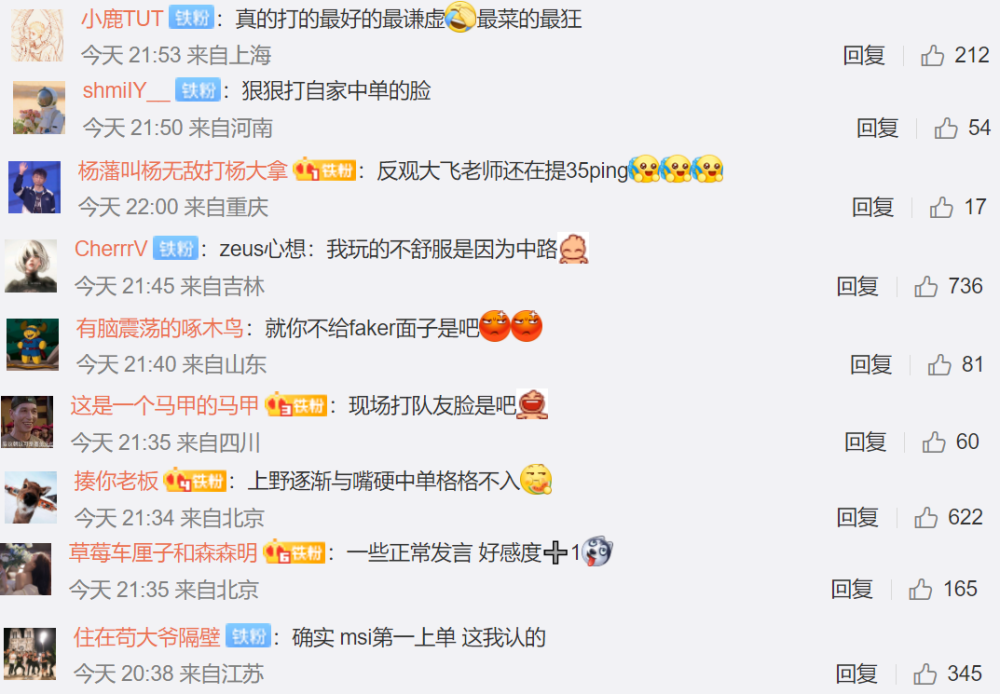Reply to CherrrV's zeus comment
The width and height of the screenshot is (1000, 694).
(x=858, y=286)
